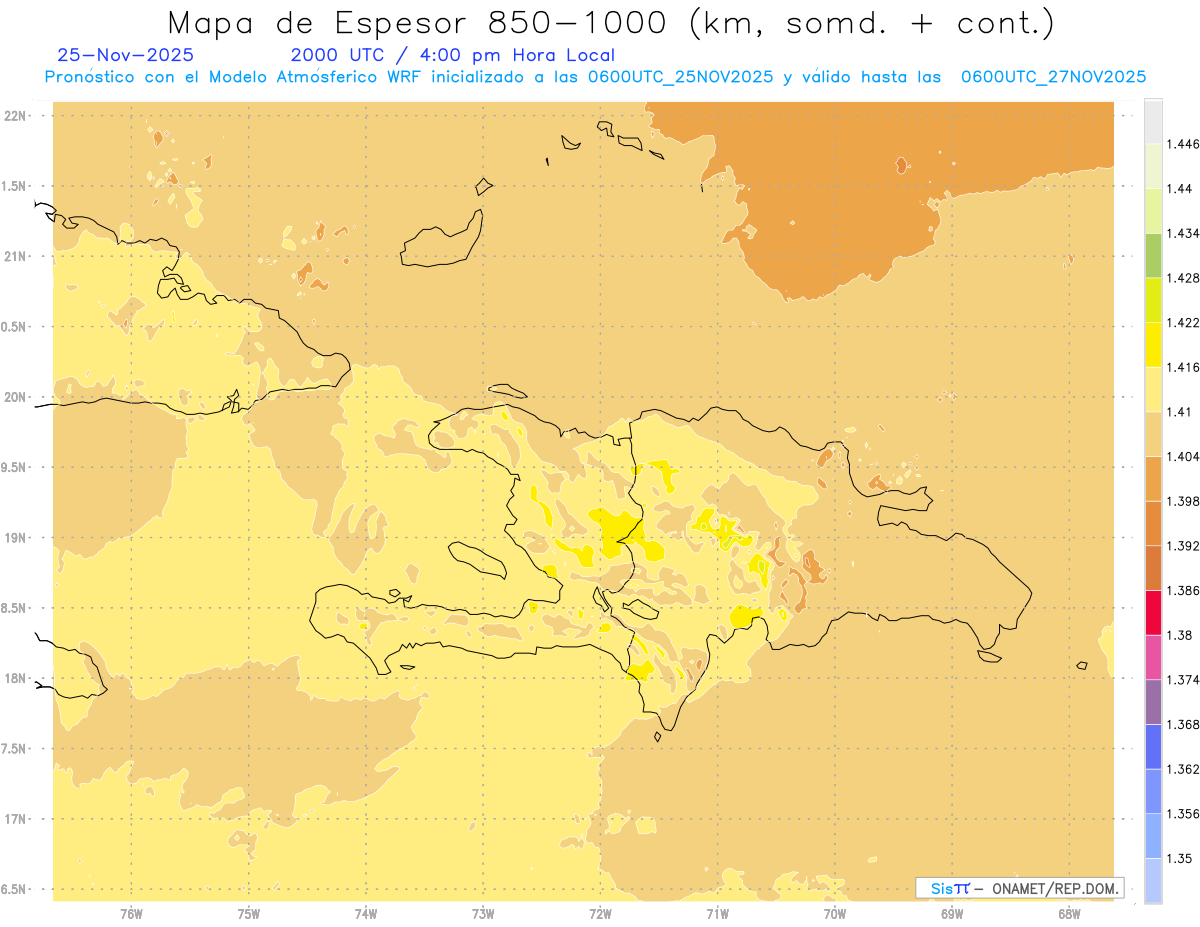Pick the red swatch in the color legend
The image size is (1200, 927).
[x=1153, y=612]
